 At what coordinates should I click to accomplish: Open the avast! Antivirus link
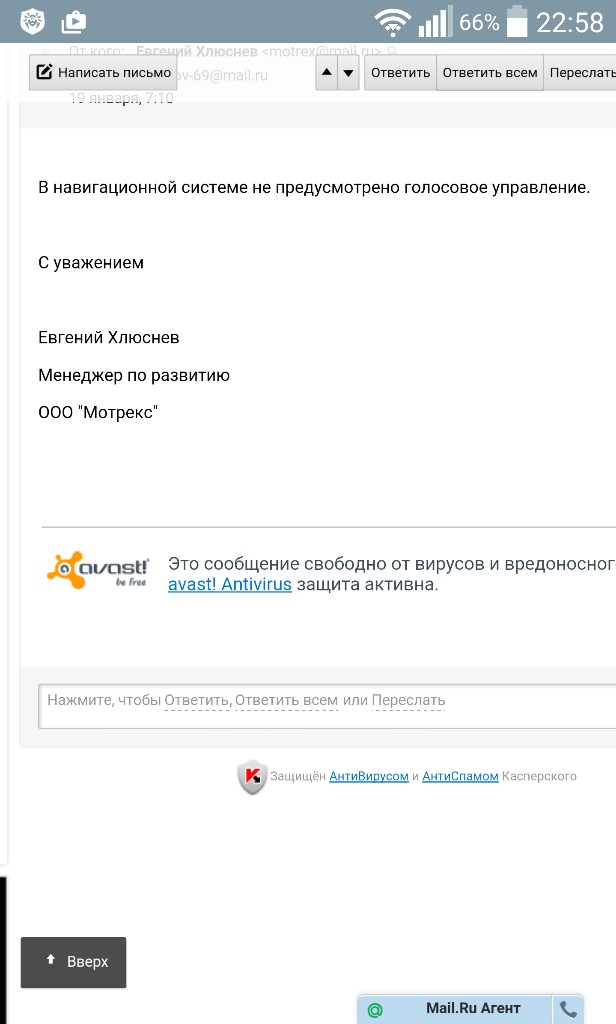tap(229, 584)
